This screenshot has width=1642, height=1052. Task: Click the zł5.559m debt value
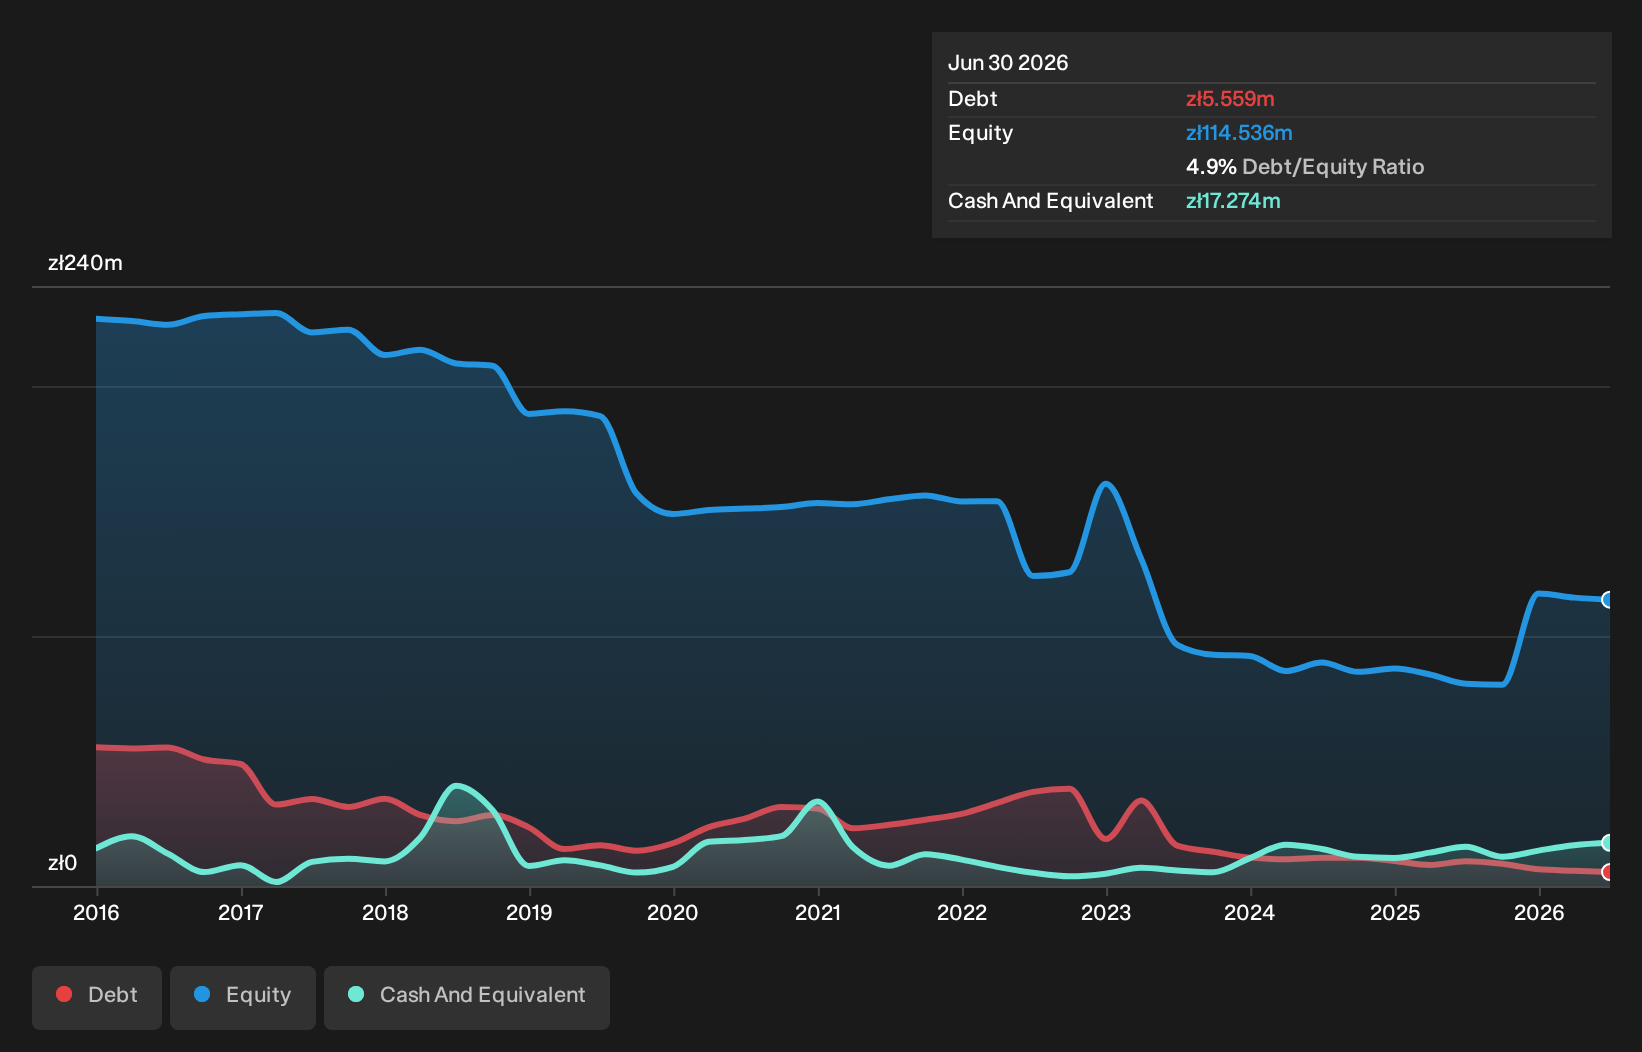(1230, 99)
